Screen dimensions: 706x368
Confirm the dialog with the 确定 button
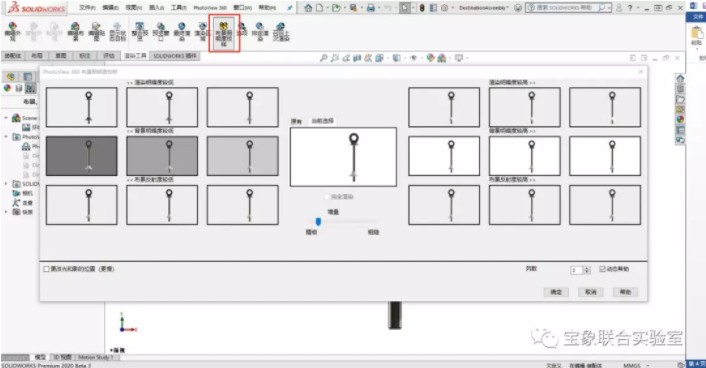[x=556, y=292]
